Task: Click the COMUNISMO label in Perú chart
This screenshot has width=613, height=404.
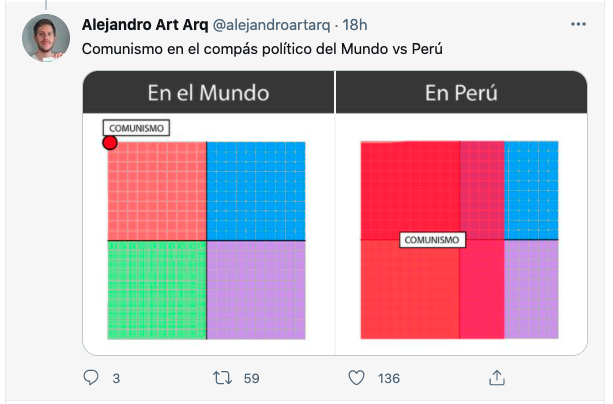Action: 432,240
